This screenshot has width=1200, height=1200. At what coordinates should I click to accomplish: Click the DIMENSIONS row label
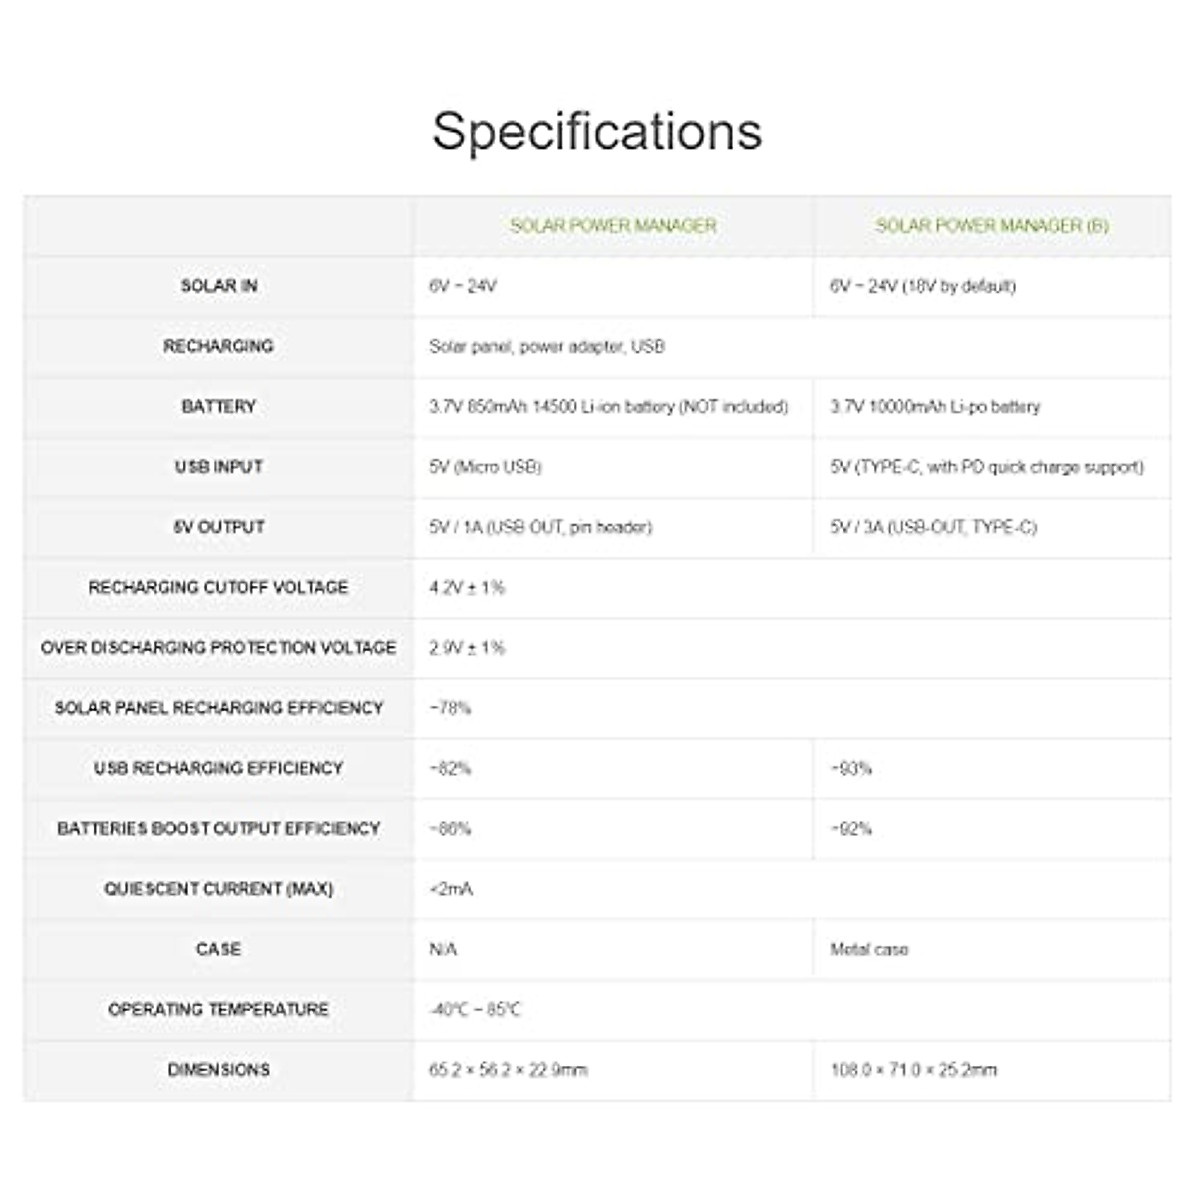pyautogui.click(x=219, y=1069)
